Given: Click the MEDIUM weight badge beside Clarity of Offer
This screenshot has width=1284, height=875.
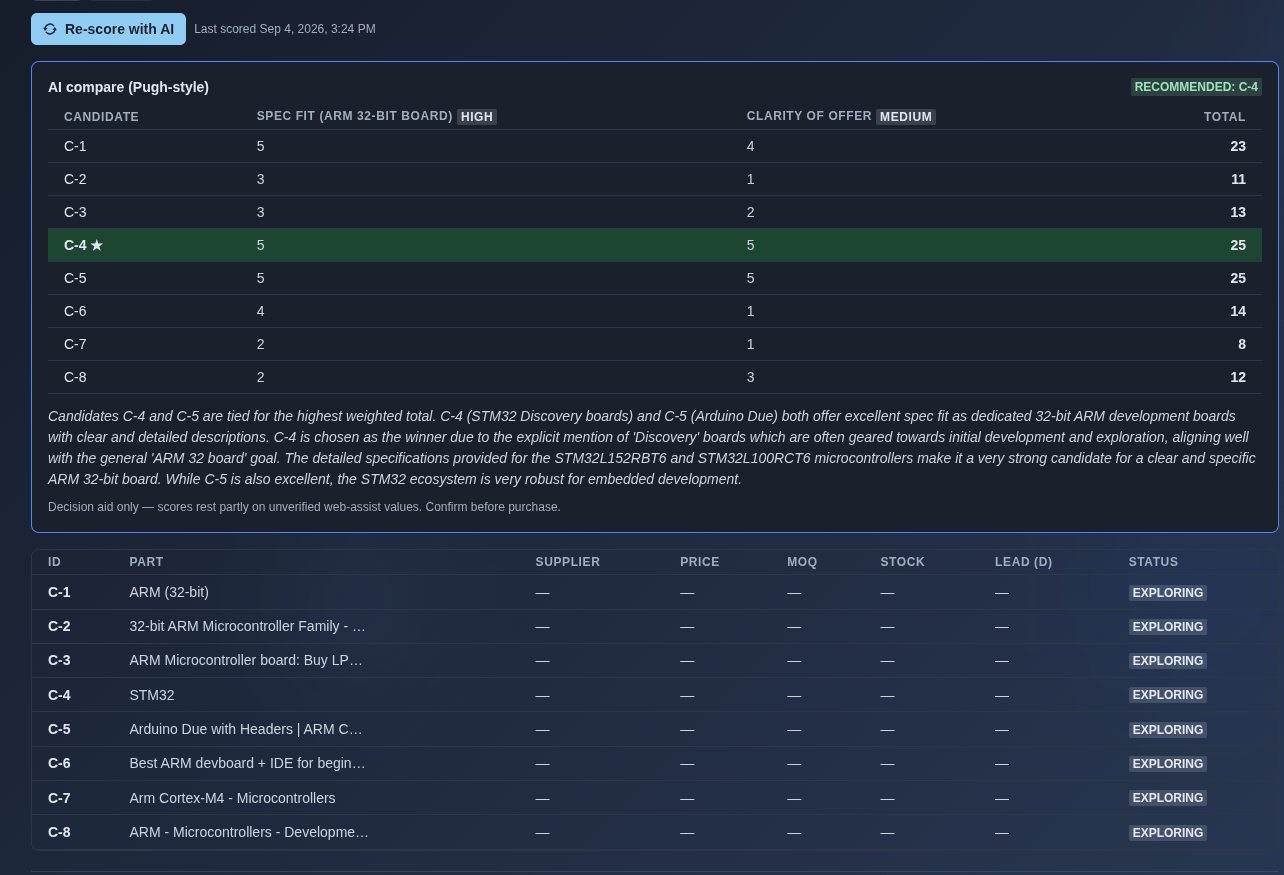Looking at the screenshot, I should click(906, 117).
